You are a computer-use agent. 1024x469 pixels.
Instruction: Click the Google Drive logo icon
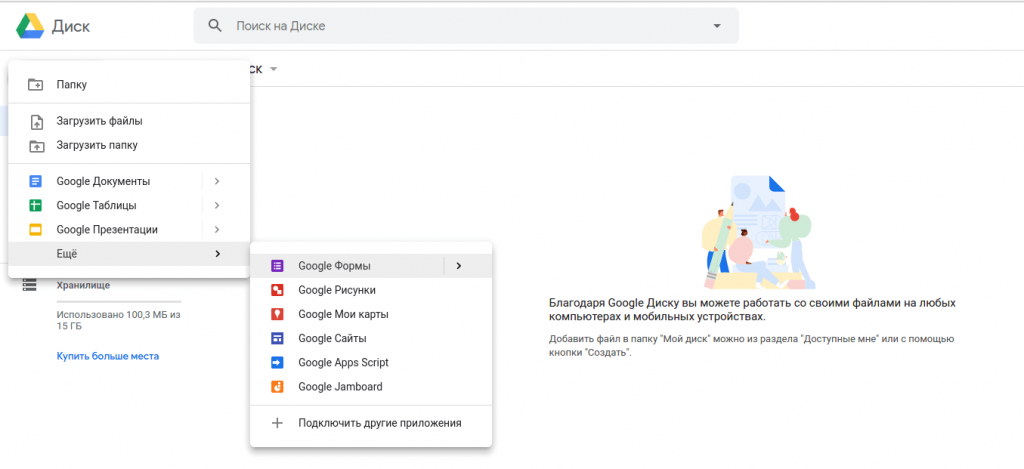click(27, 25)
